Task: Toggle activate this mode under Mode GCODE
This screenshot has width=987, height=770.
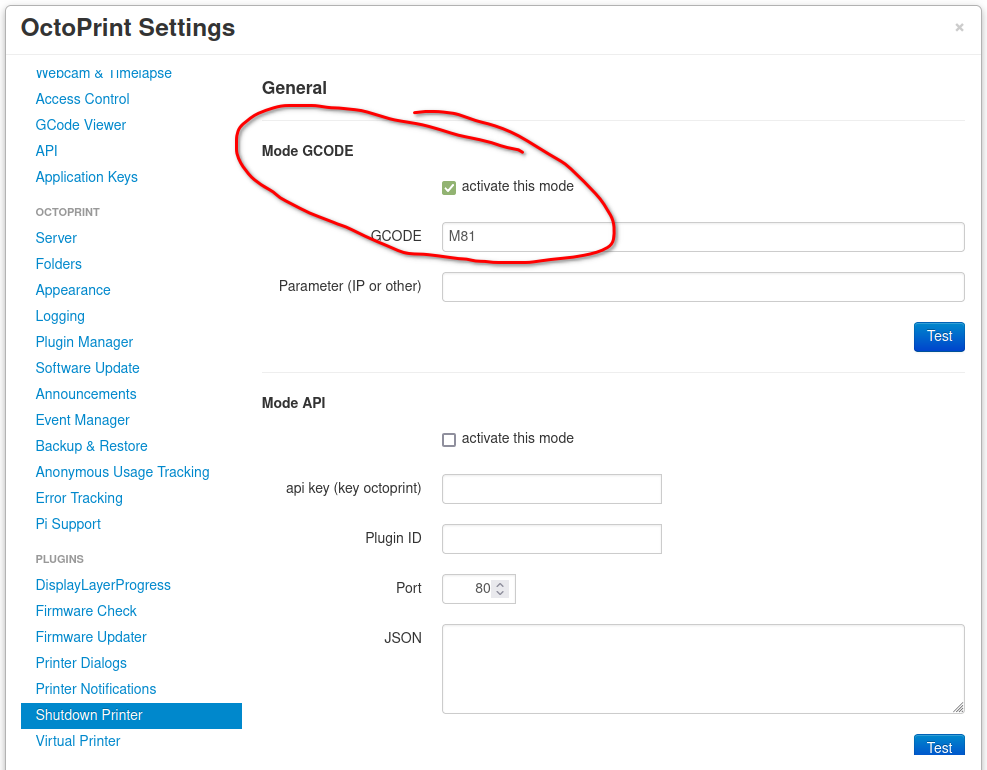Action: coord(449,188)
